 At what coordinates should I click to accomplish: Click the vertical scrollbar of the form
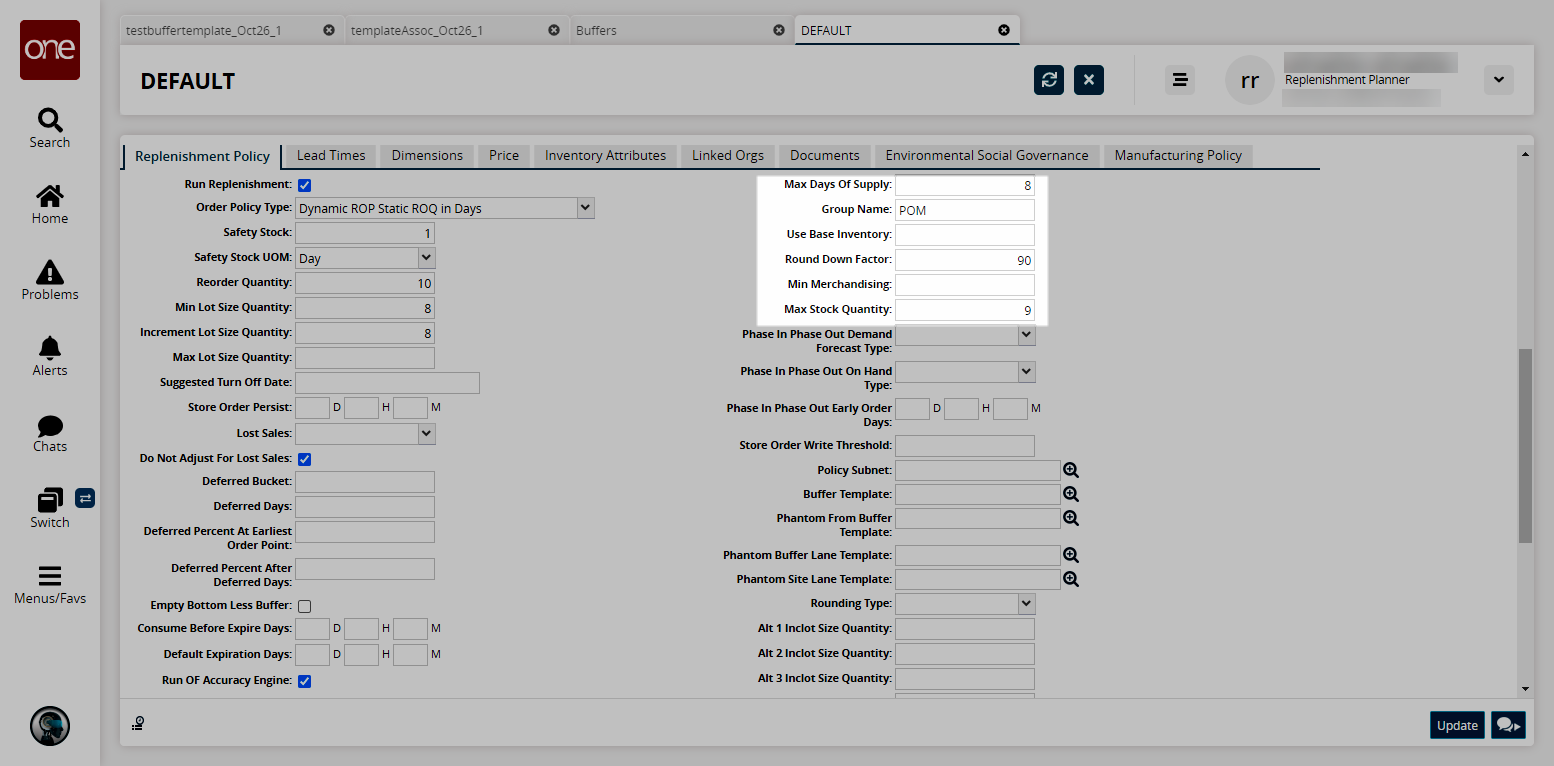click(1525, 445)
